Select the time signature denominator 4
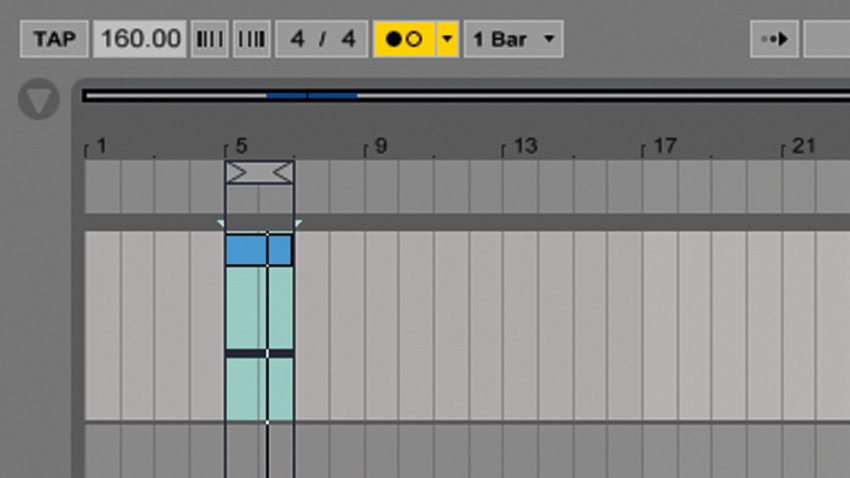The image size is (850, 478). click(x=348, y=39)
